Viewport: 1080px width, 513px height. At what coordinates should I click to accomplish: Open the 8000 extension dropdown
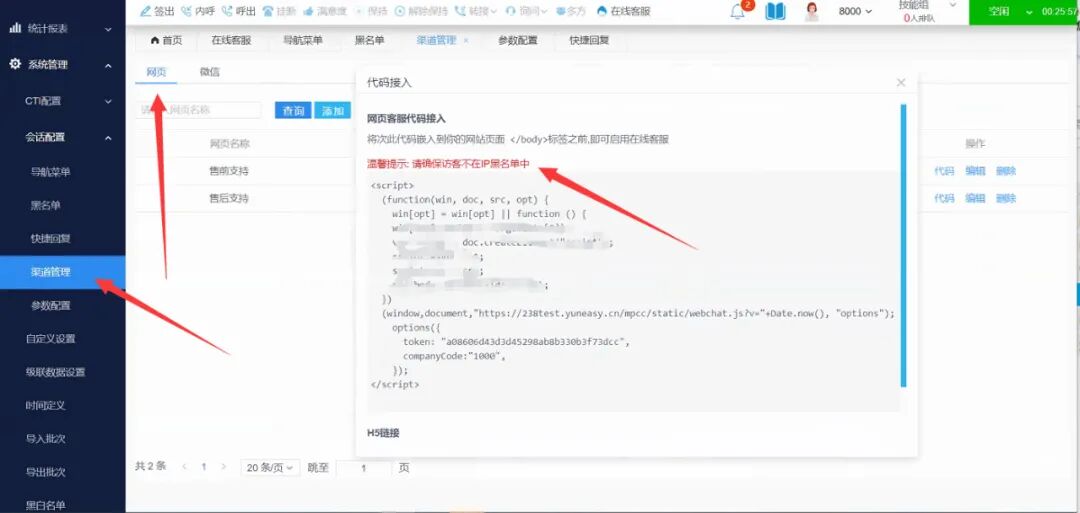[x=855, y=11]
